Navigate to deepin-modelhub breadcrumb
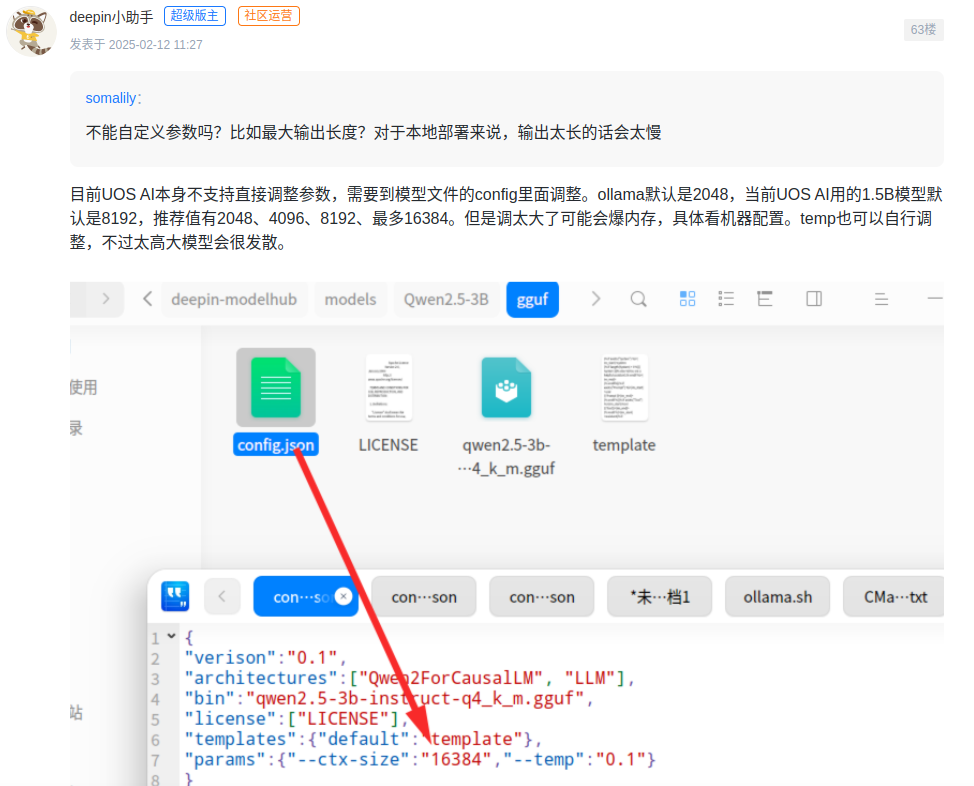The height and width of the screenshot is (786, 974). click(x=234, y=299)
